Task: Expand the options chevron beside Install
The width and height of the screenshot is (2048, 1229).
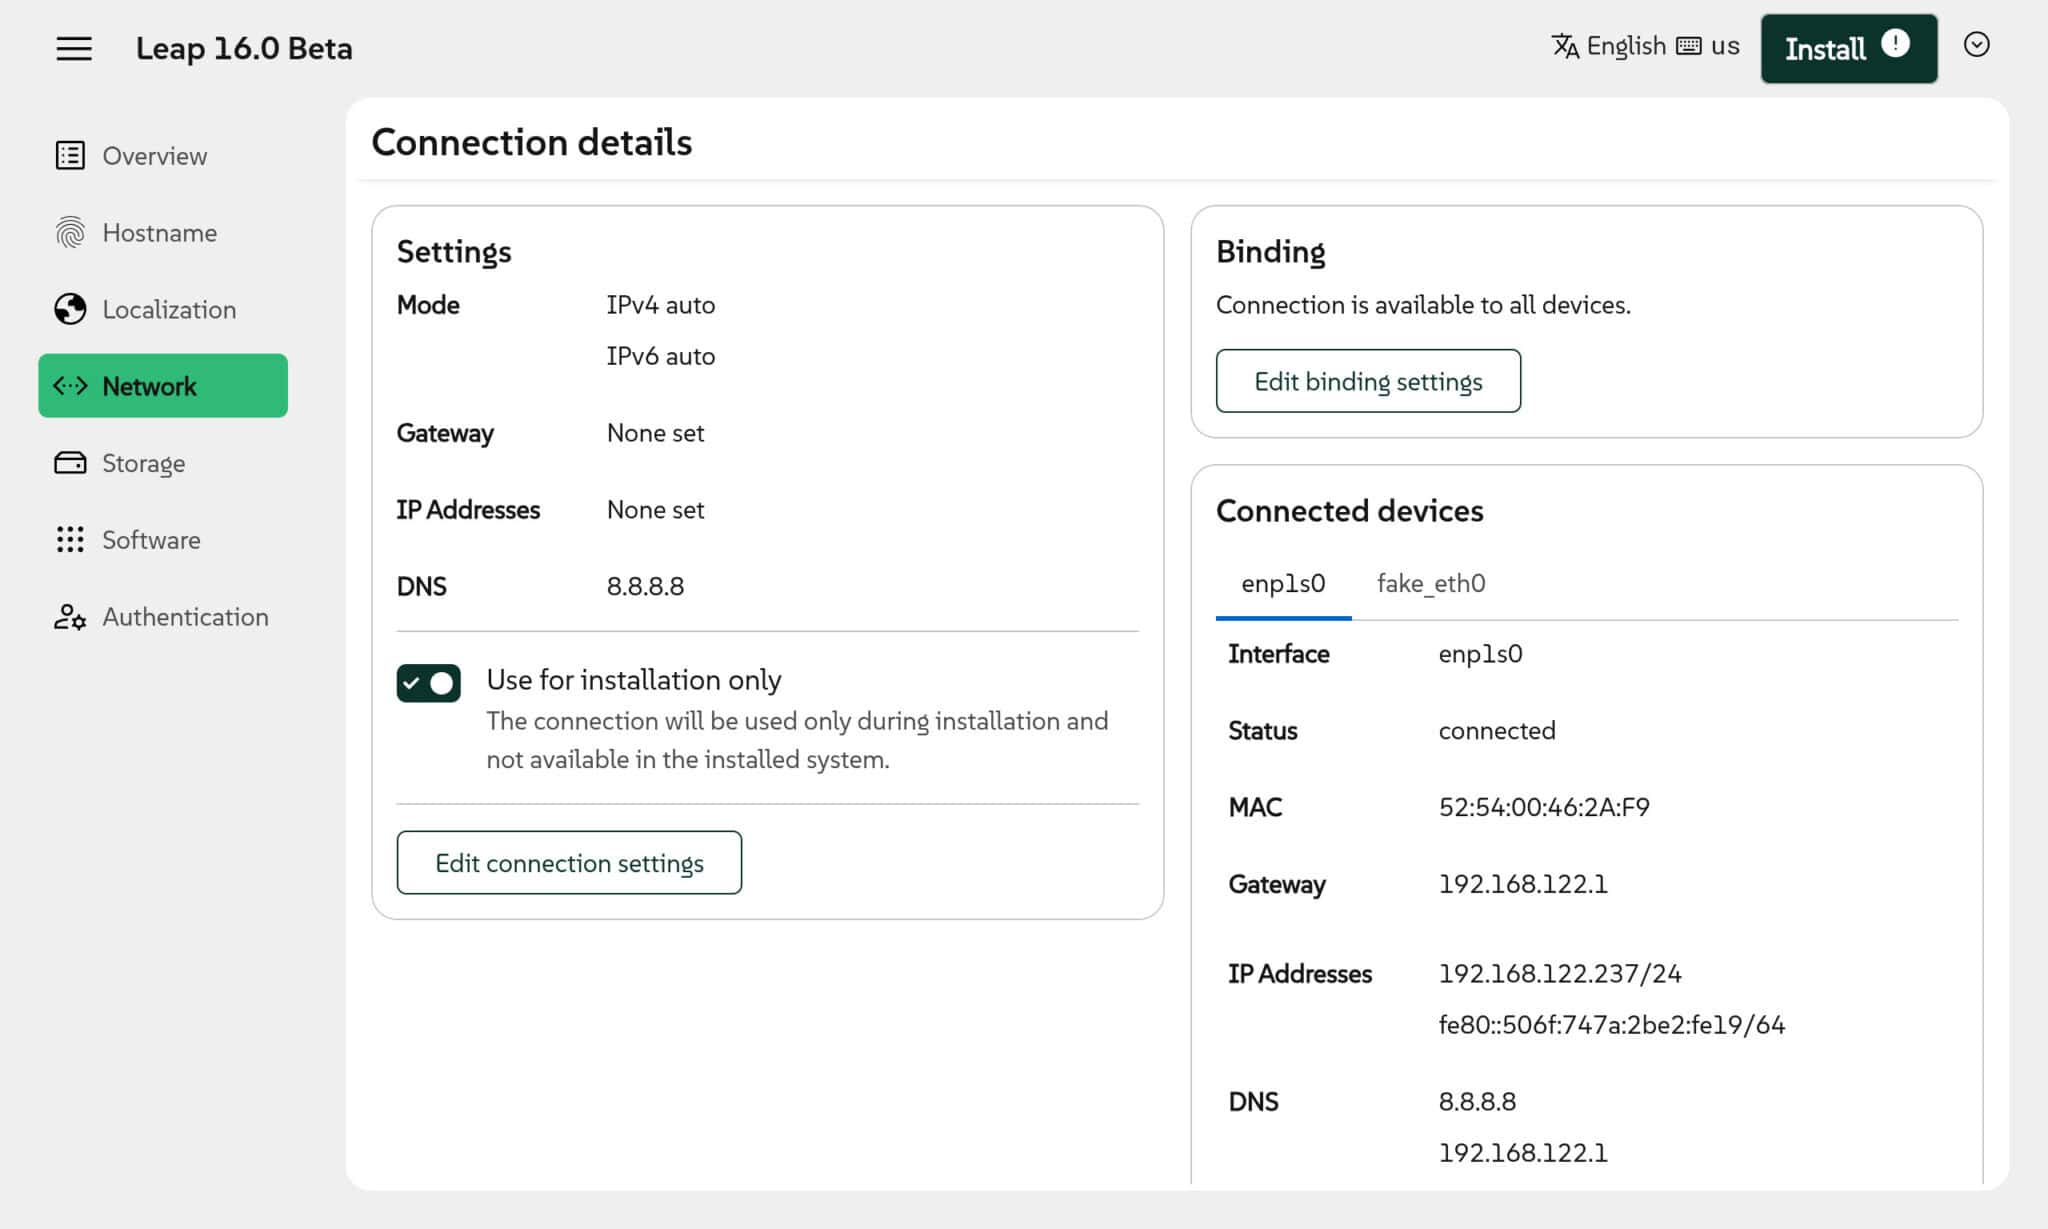Action: (x=1977, y=45)
